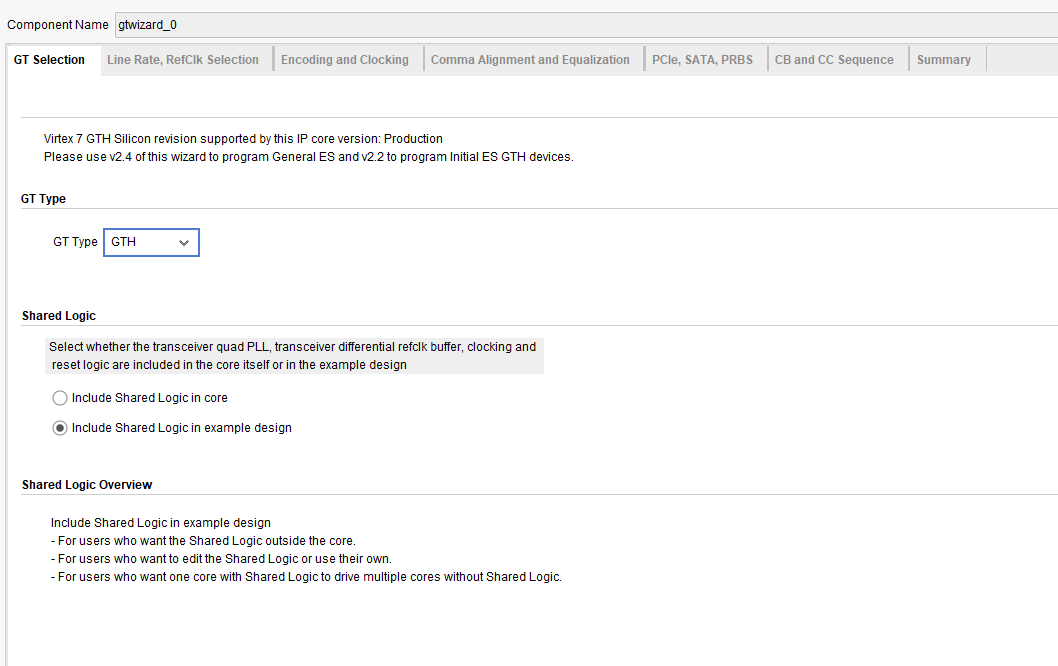1058x666 pixels.
Task: Switch to Line Rate, RefClk Selection tab
Action: (x=183, y=60)
